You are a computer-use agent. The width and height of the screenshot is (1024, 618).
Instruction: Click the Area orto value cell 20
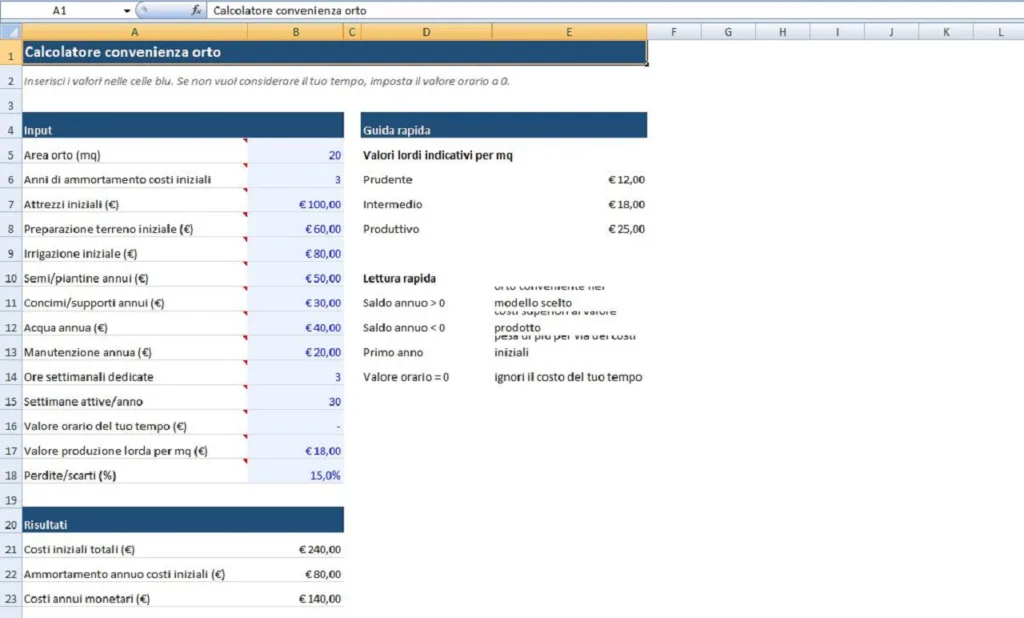tap(295, 155)
